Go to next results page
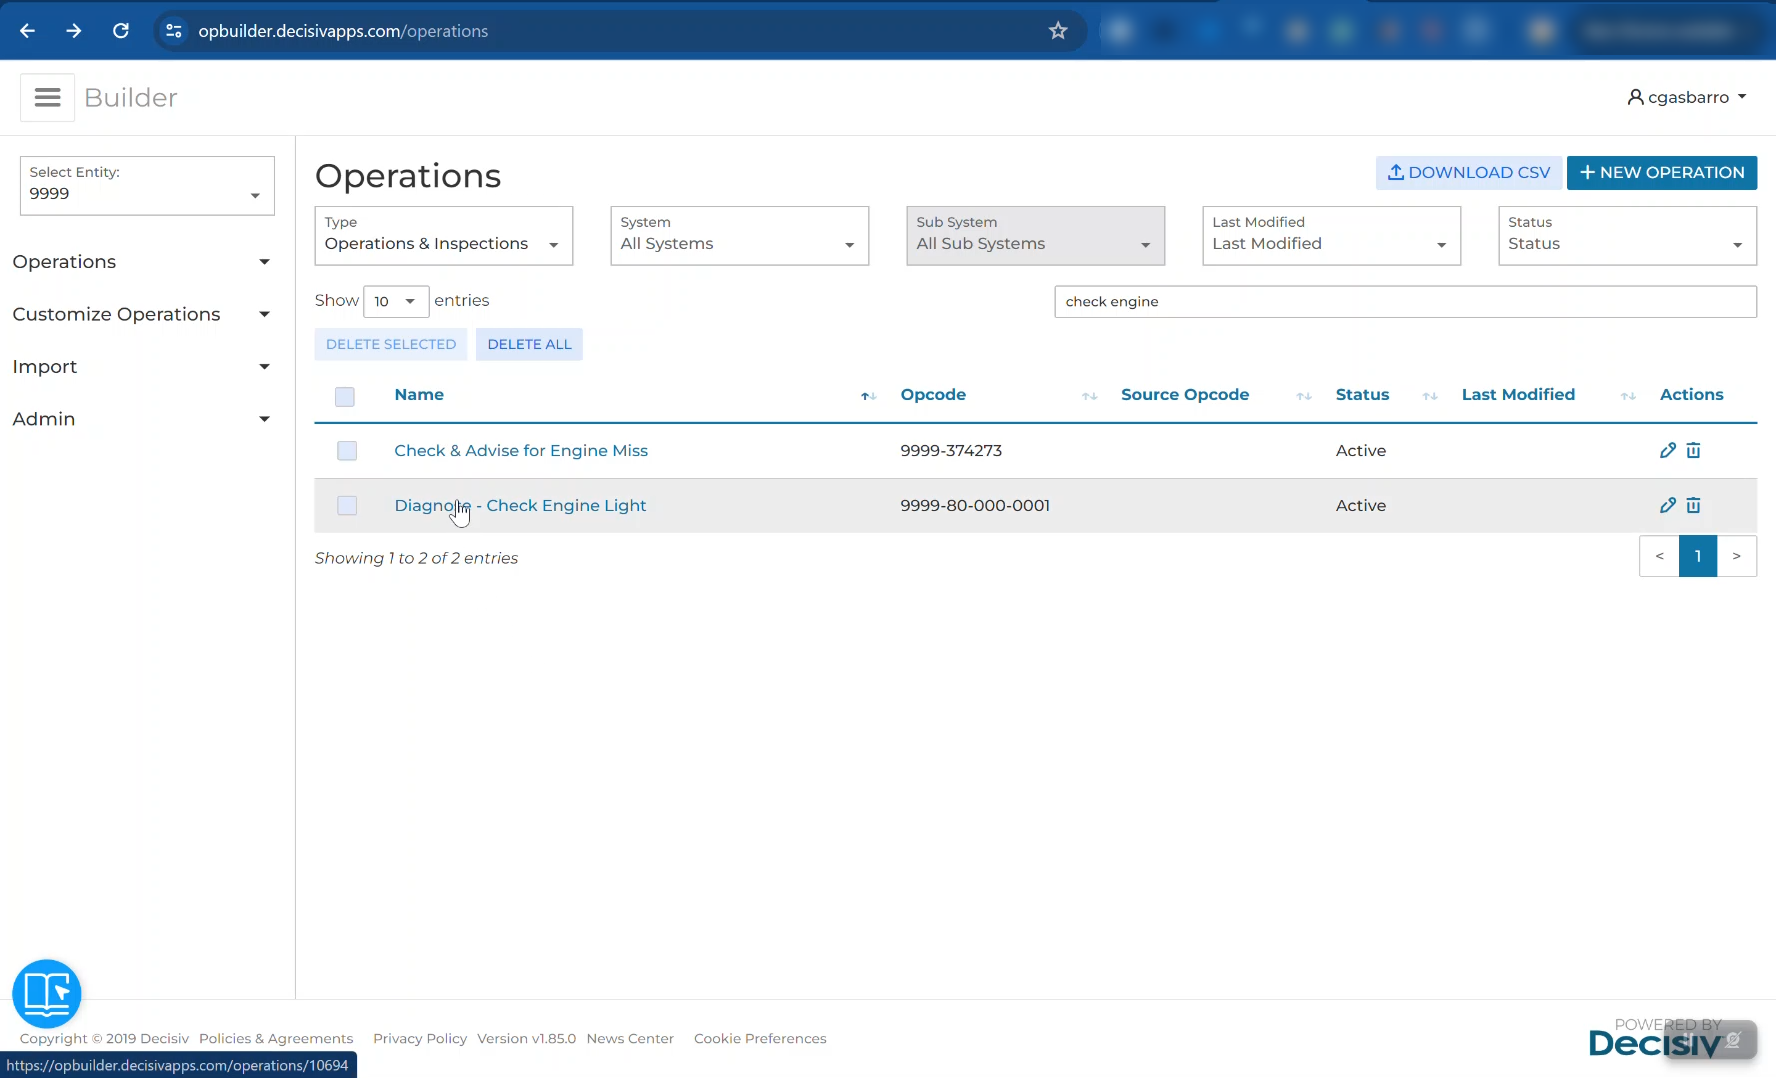Viewport: 1776px width, 1078px height. coord(1737,556)
